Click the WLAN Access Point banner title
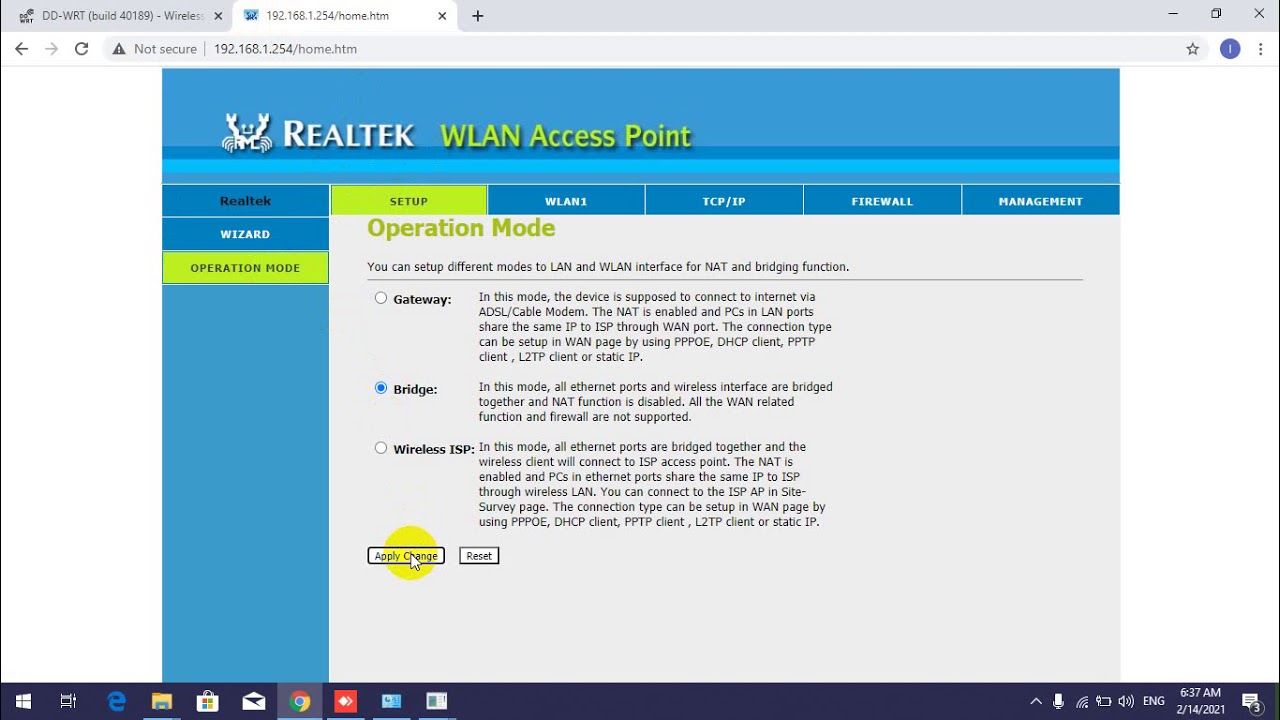 tap(566, 136)
